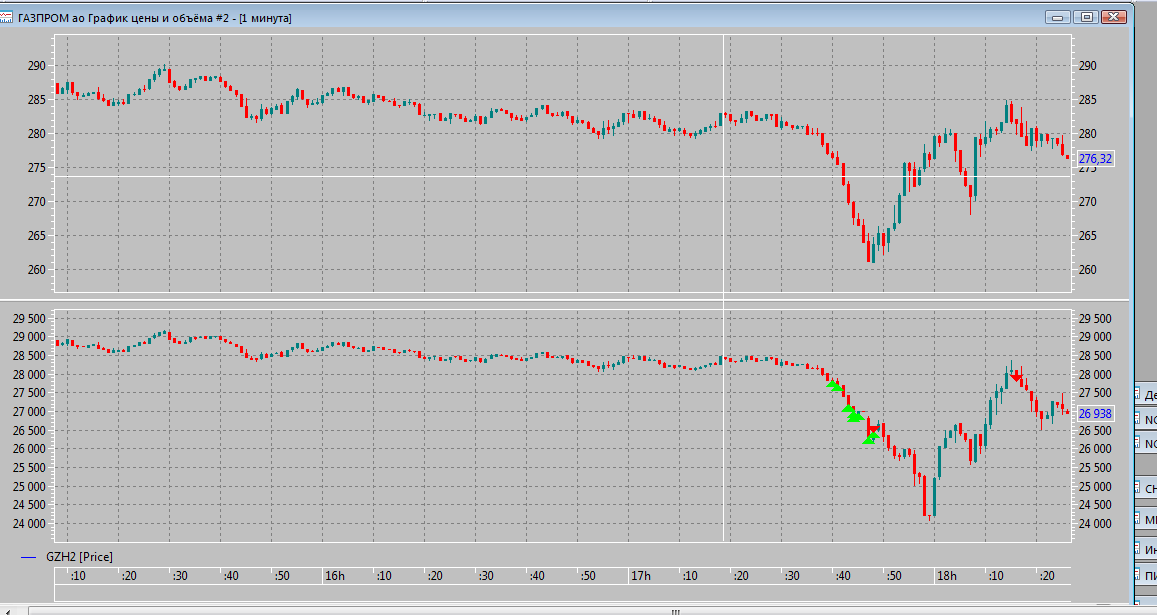Select the lowest green buy marker on GZH2 chart
The image size is (1157, 615).
870,439
